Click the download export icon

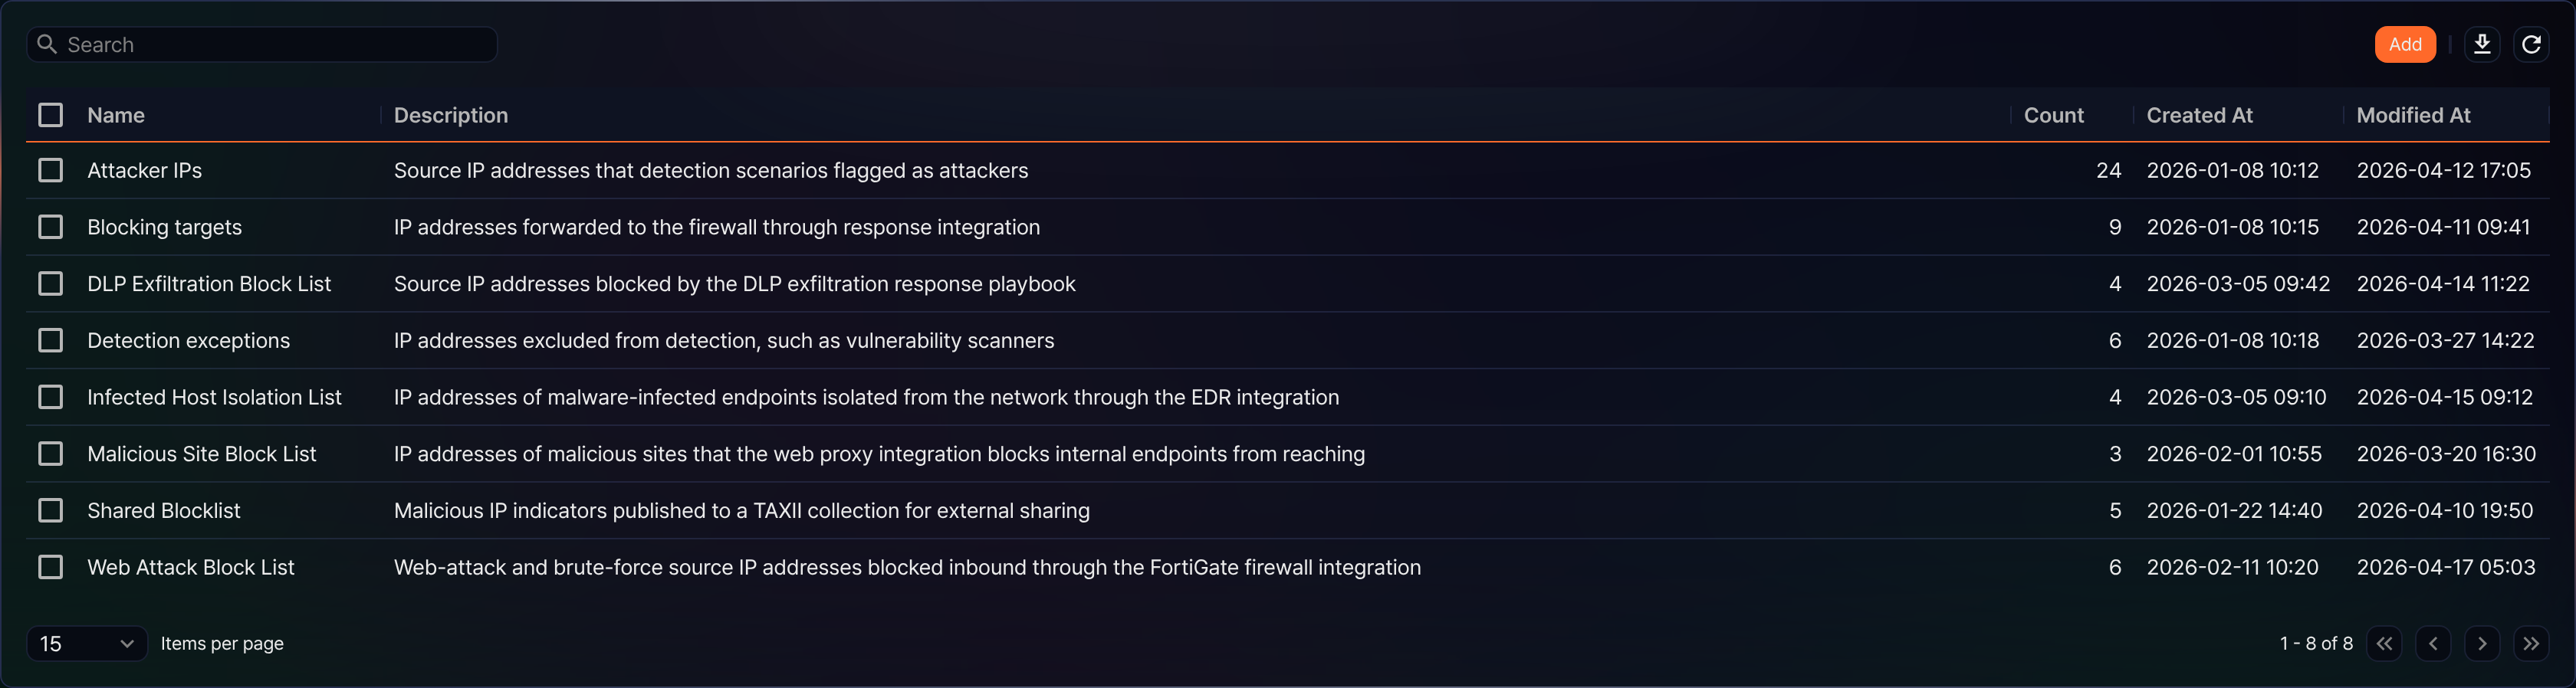click(2482, 44)
